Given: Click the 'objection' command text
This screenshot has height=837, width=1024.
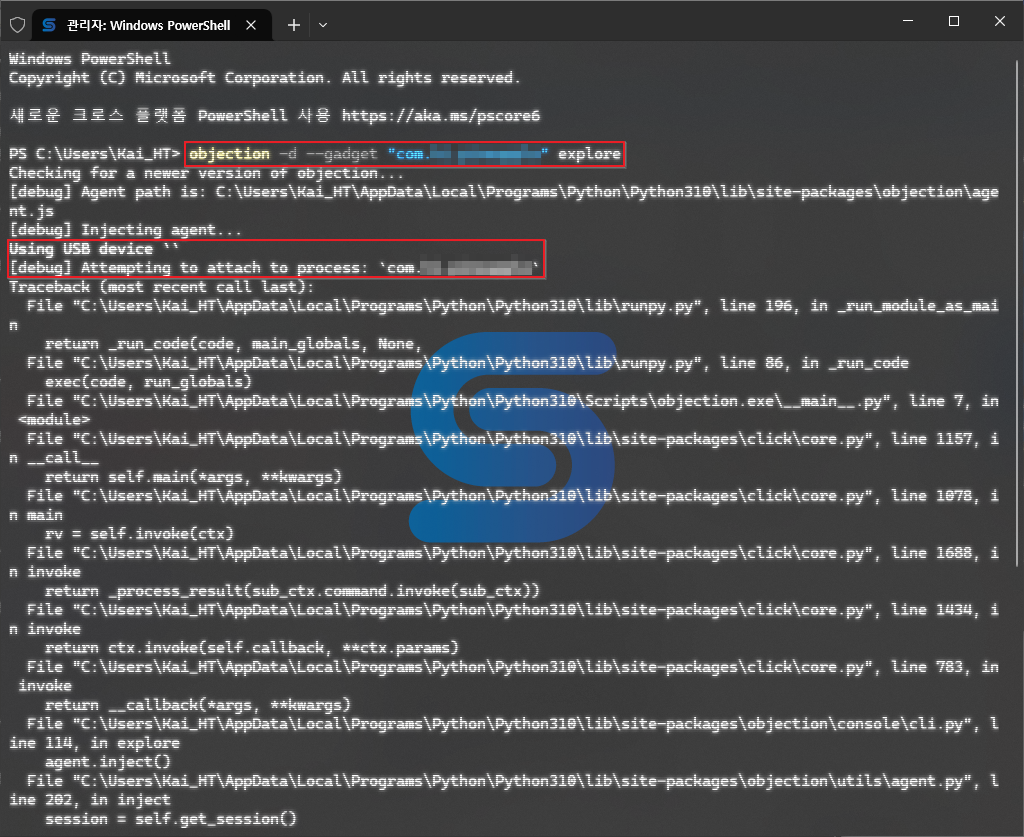Looking at the screenshot, I should pyautogui.click(x=229, y=154).
